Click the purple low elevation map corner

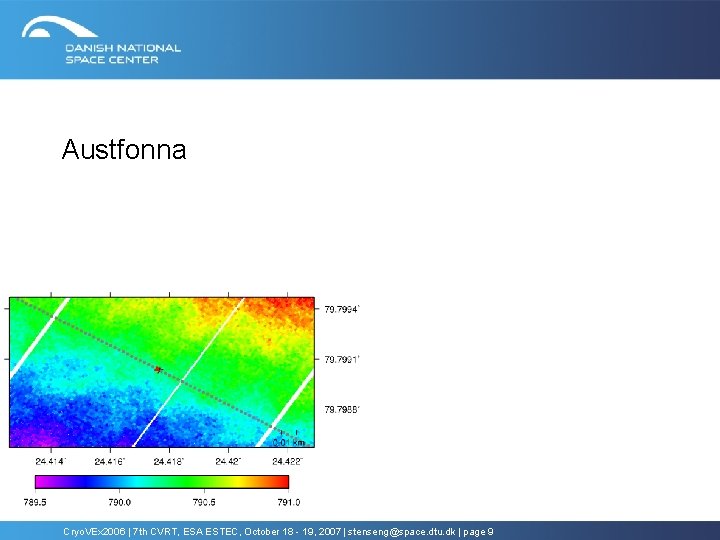[30, 436]
